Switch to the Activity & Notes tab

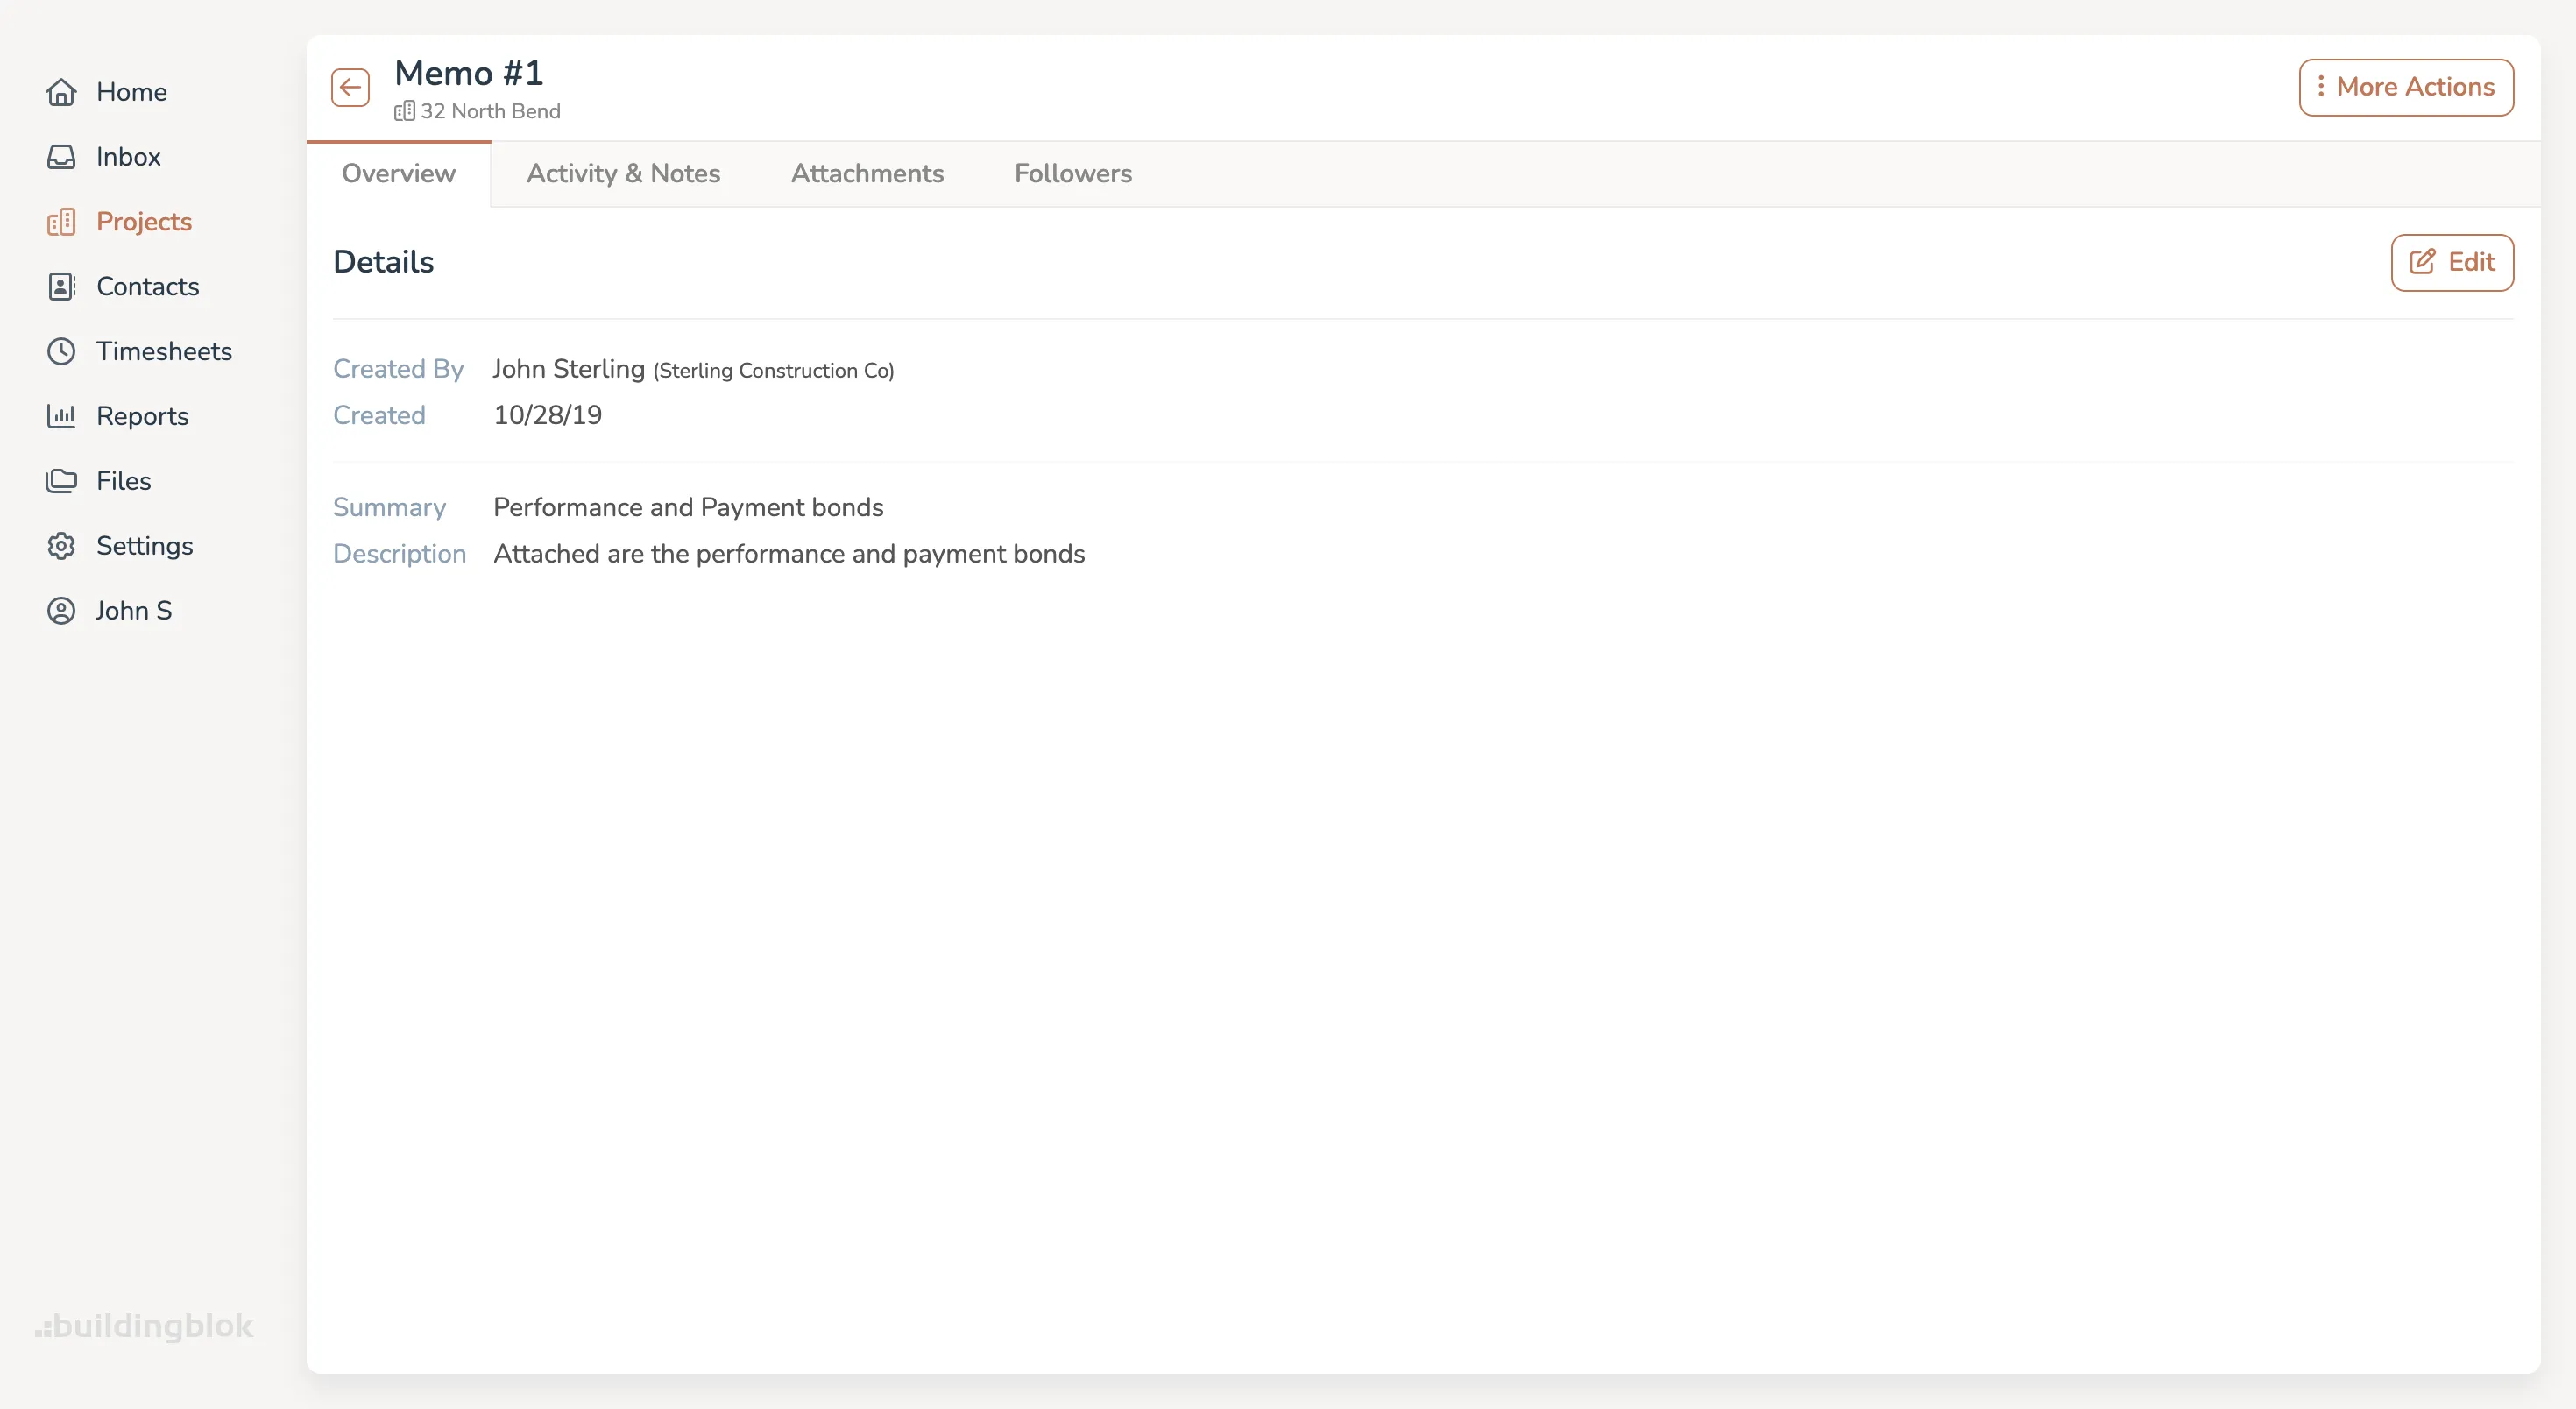pos(623,173)
